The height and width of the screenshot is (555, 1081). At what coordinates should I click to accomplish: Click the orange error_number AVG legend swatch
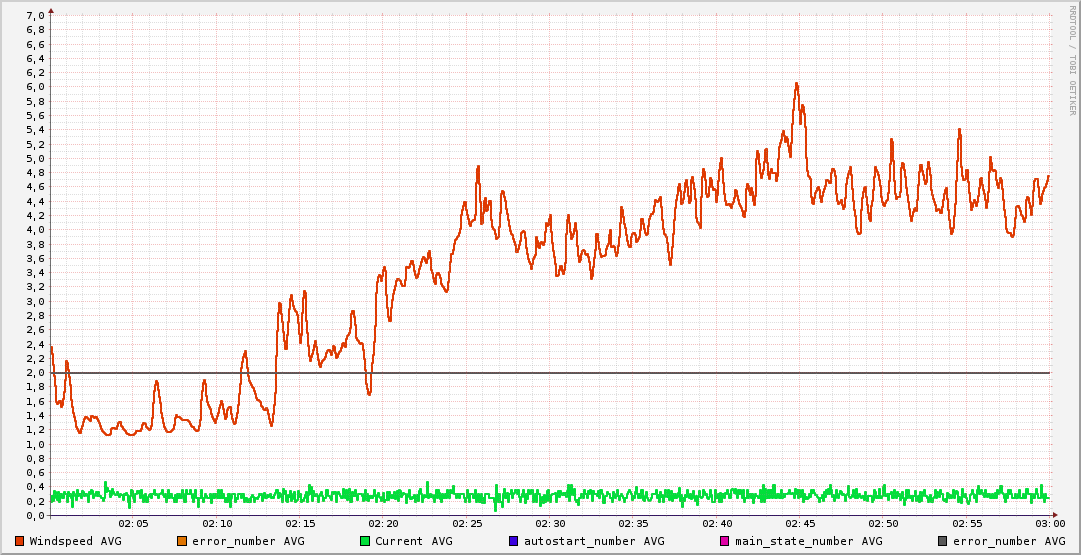pos(182,541)
